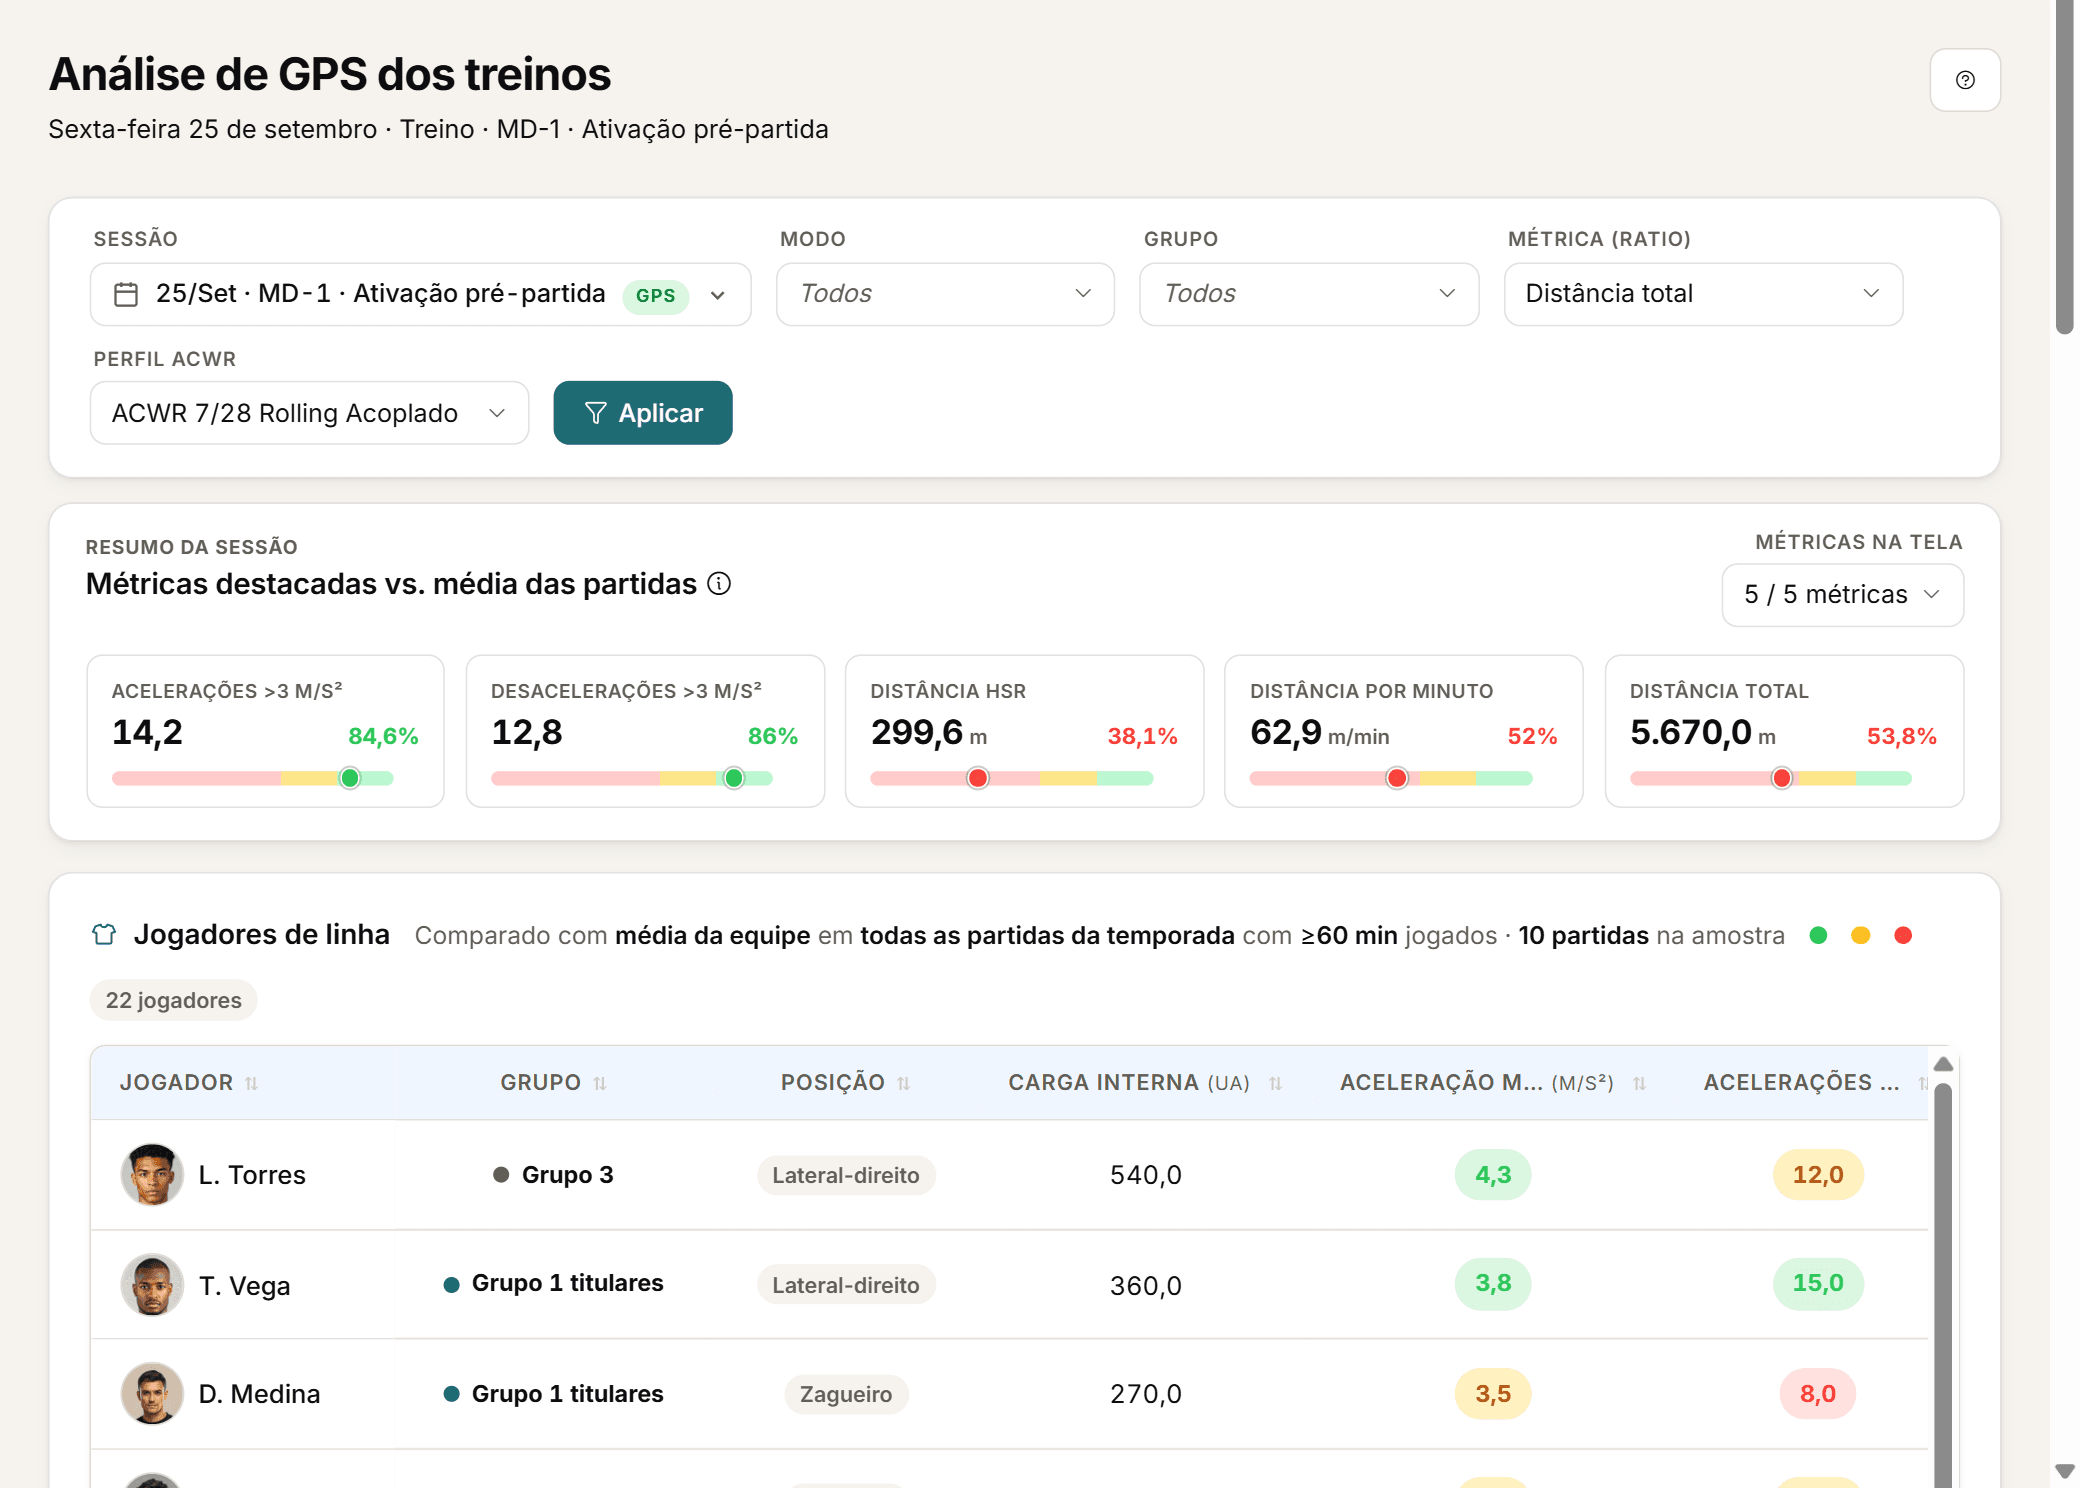Click the green legend dot
The height and width of the screenshot is (1488, 2080).
point(1818,935)
